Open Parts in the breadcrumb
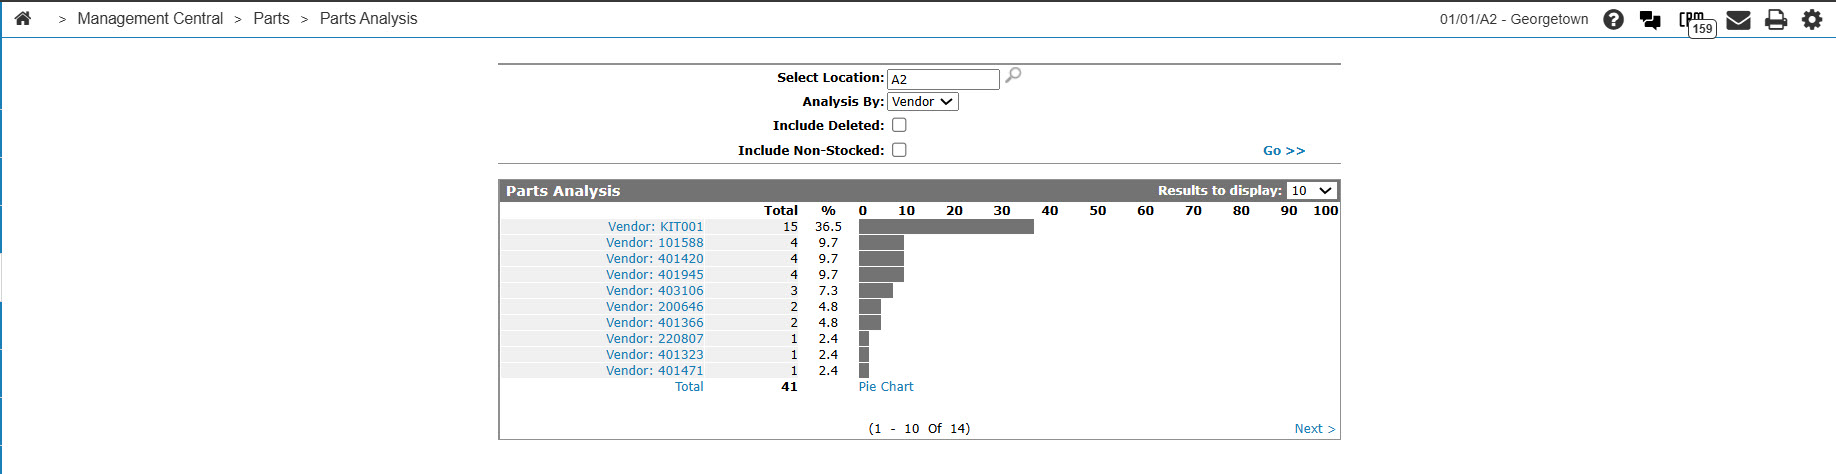 point(271,19)
